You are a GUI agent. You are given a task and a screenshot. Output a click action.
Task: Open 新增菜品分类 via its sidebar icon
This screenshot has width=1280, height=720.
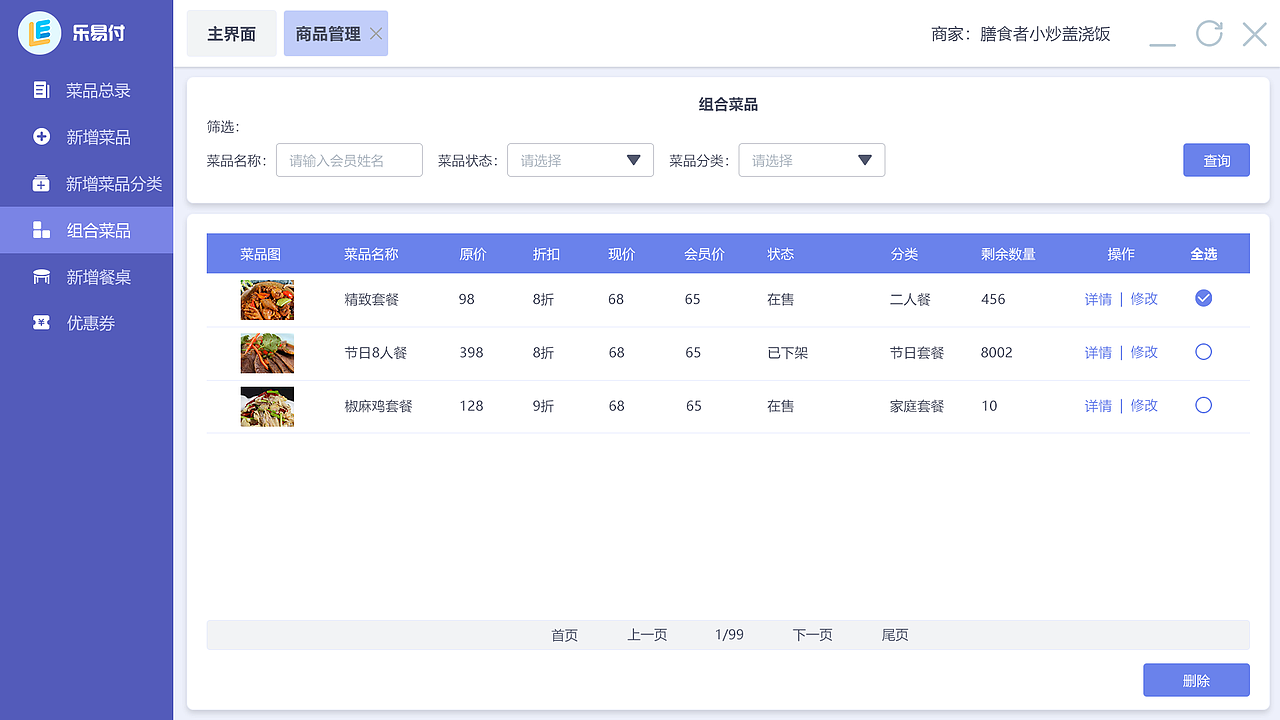41,183
